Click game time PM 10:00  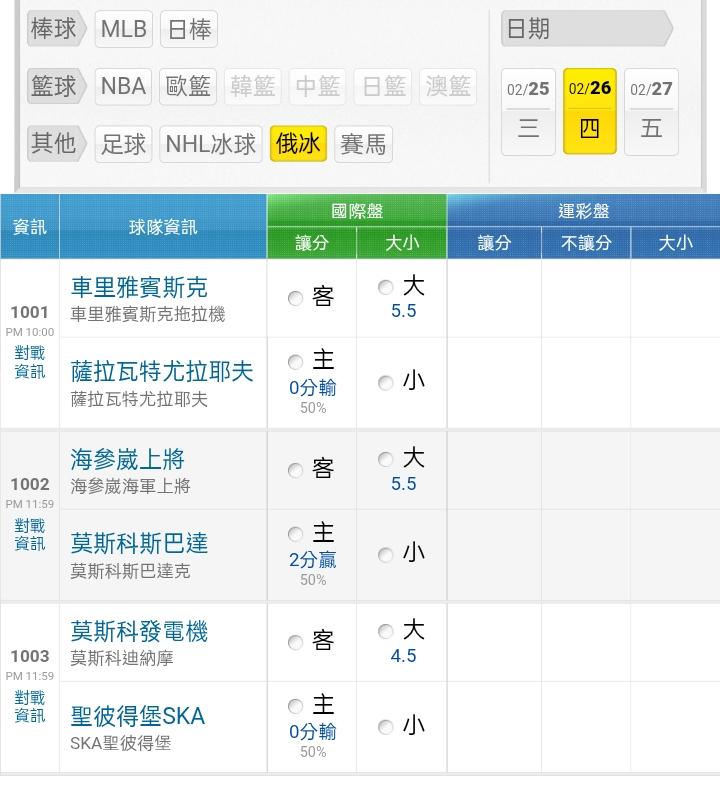30,332
